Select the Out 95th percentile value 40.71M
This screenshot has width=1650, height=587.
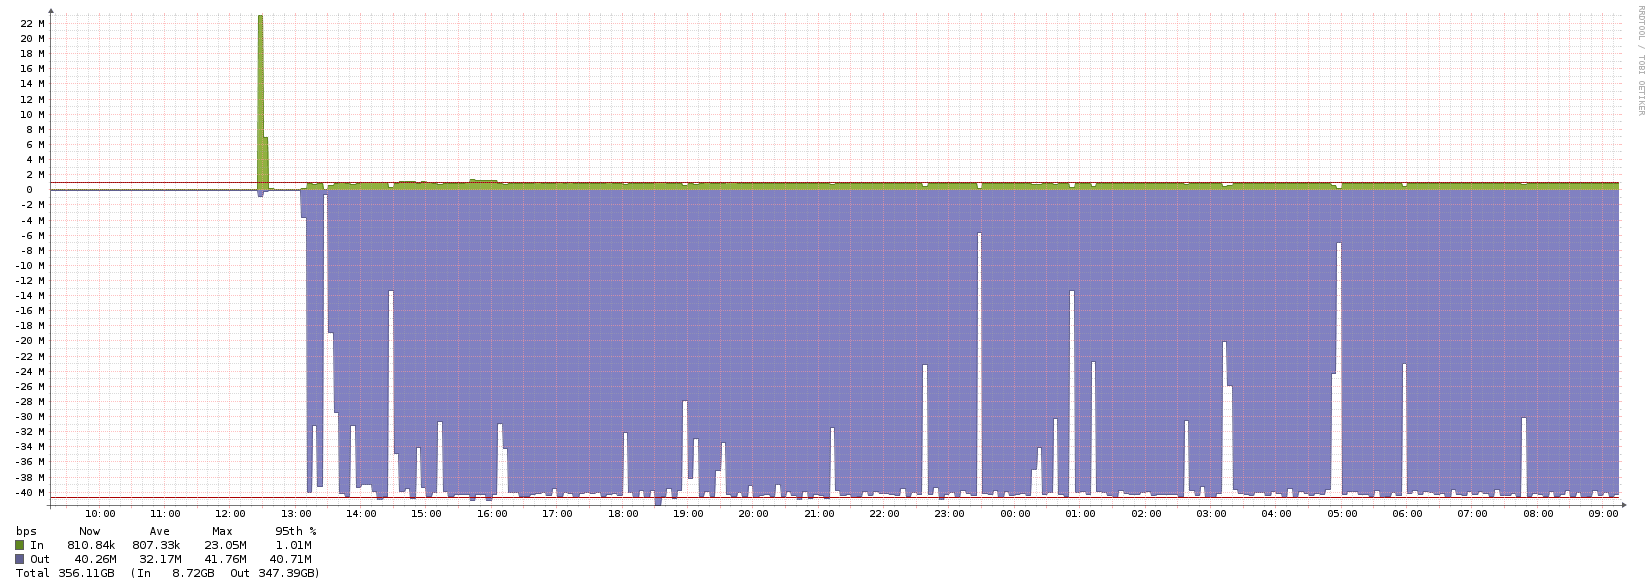tap(291, 559)
